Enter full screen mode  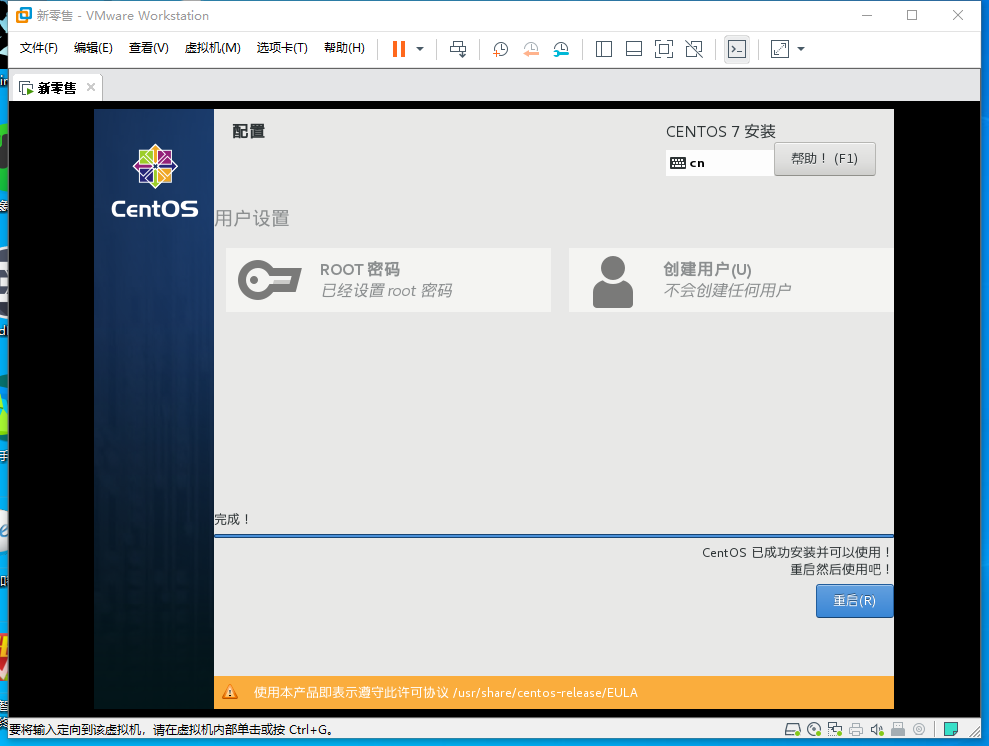point(664,48)
